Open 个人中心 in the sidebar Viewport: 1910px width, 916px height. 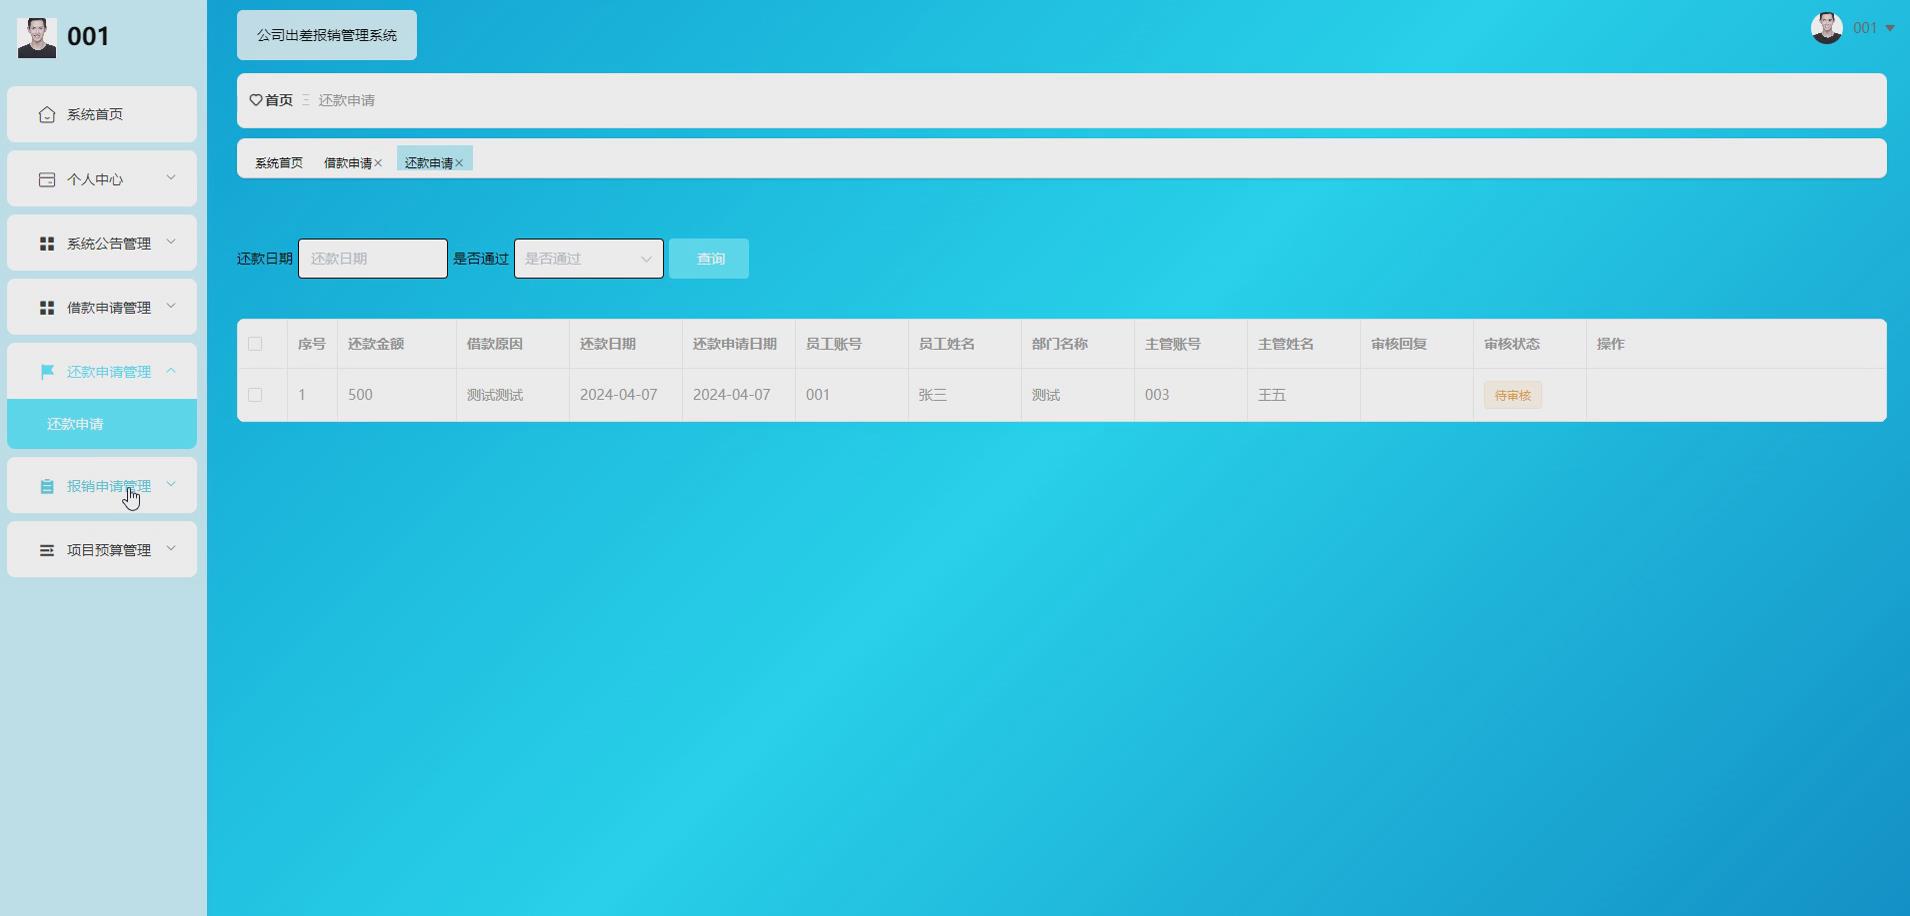coord(102,179)
